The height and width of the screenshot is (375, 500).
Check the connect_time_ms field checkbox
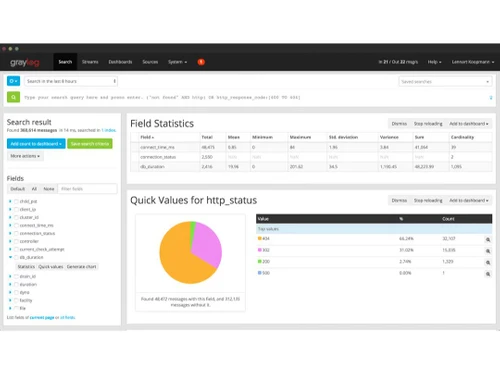click(x=16, y=225)
